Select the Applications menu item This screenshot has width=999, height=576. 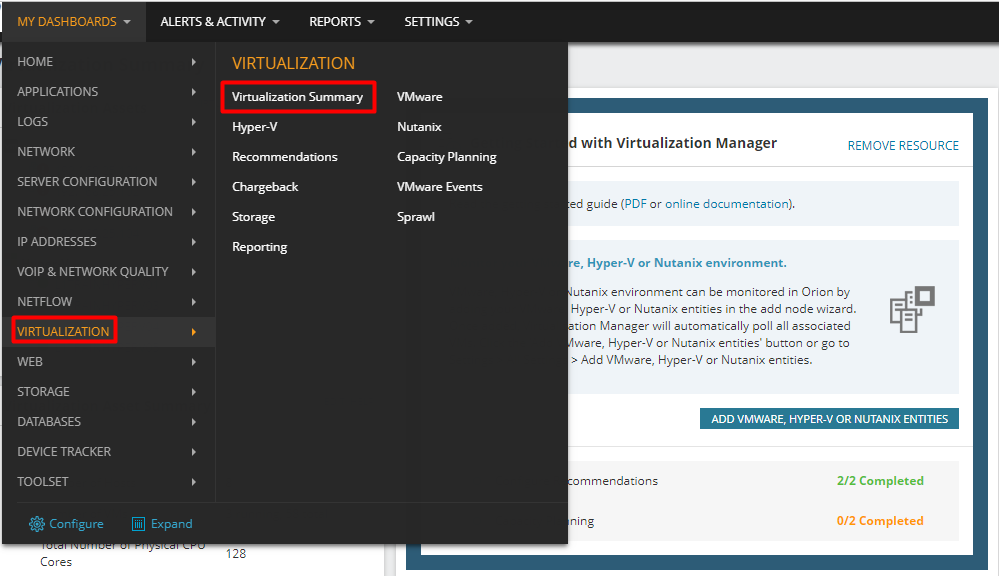click(57, 92)
